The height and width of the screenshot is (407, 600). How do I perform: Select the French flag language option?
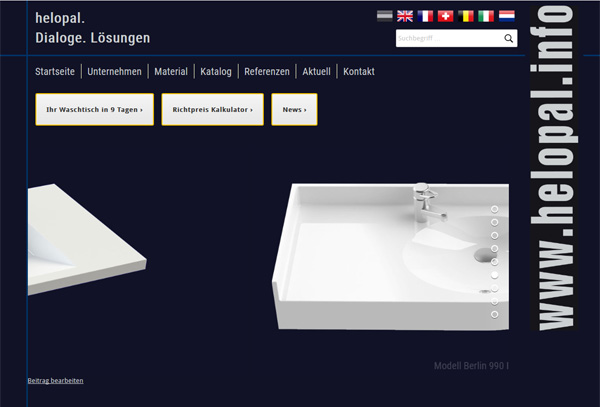(425, 16)
